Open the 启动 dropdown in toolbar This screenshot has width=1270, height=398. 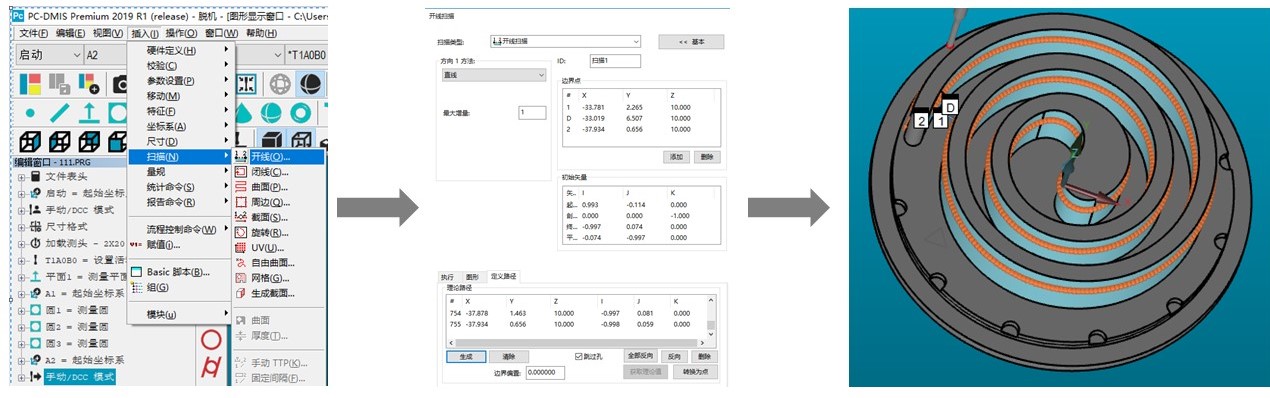point(48,55)
